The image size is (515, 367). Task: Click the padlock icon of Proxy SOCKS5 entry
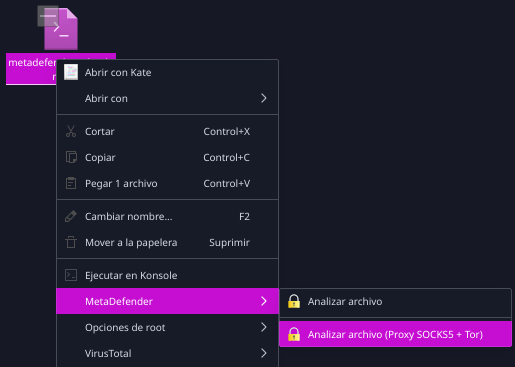click(x=294, y=334)
